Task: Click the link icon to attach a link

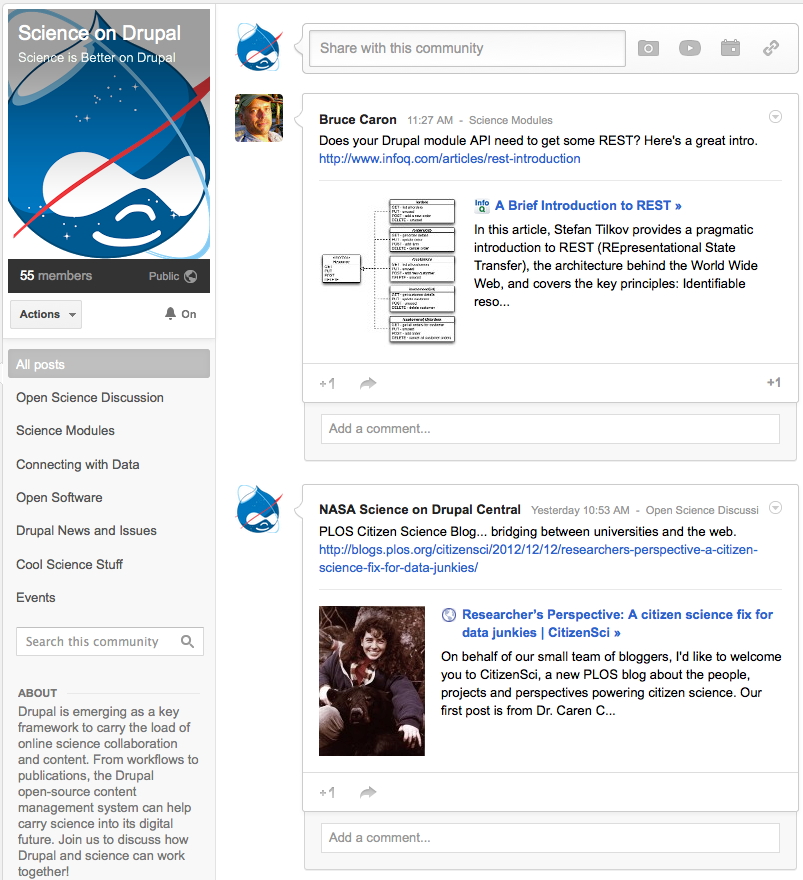Action: (x=769, y=47)
